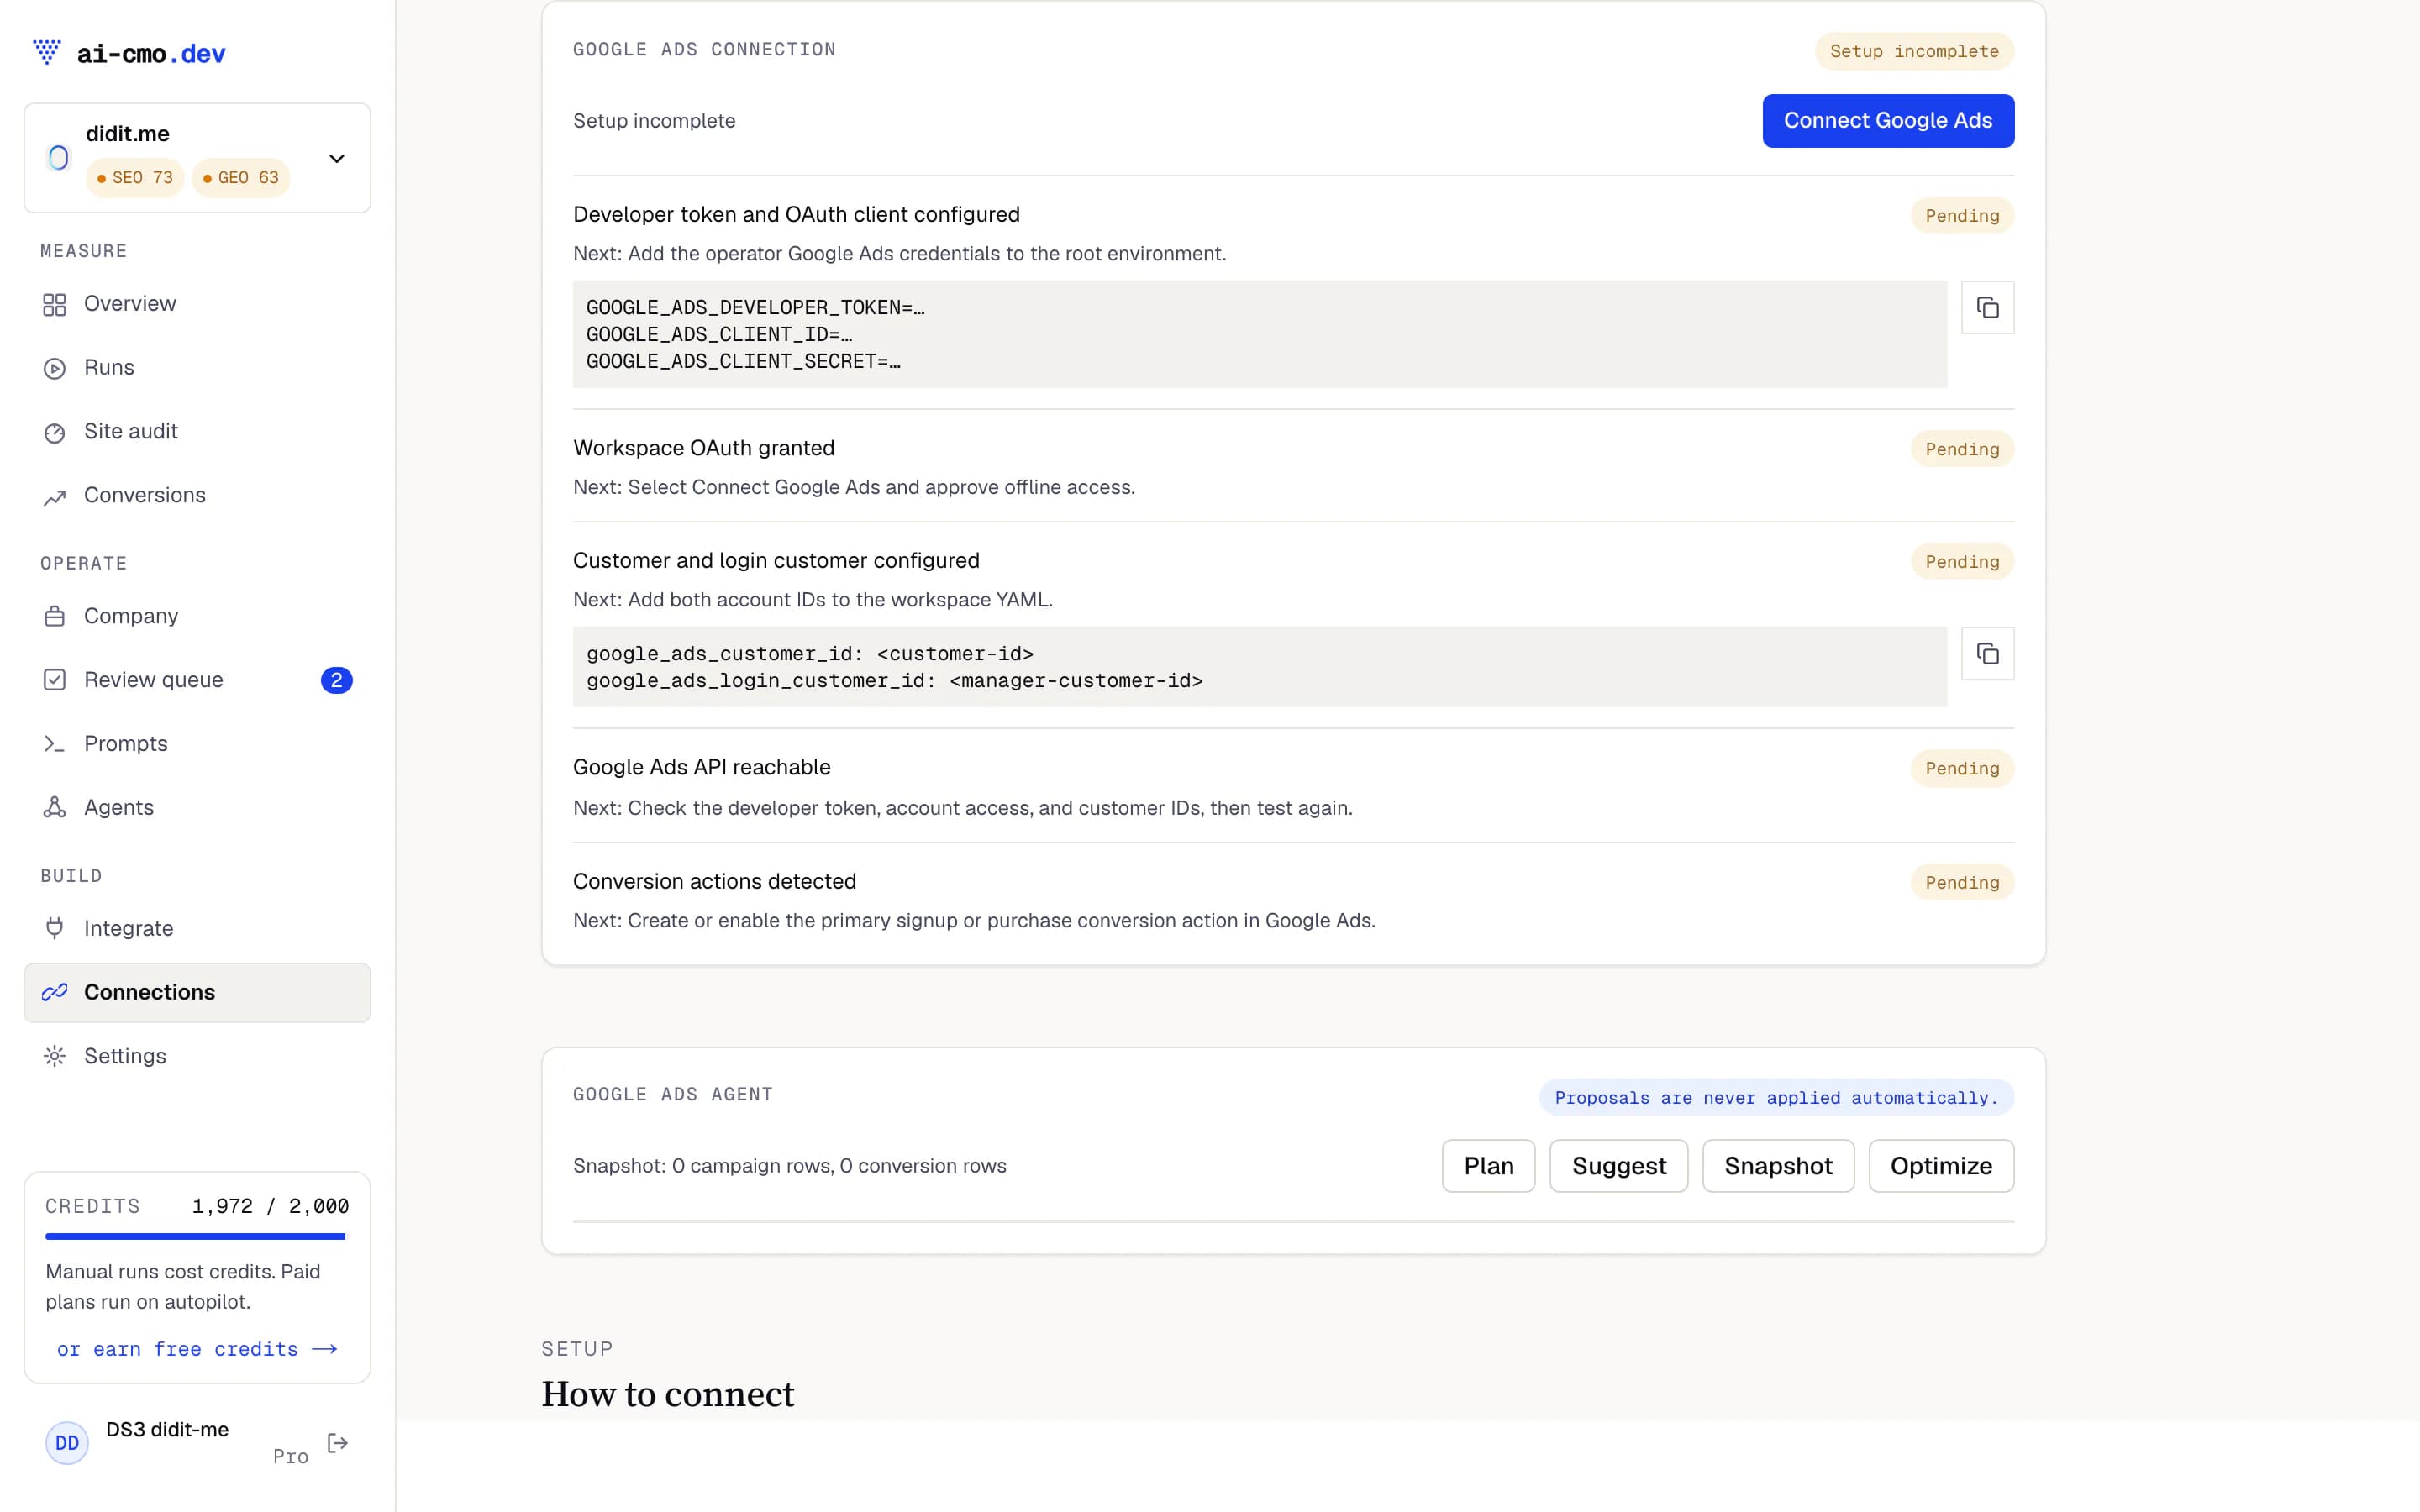
Task: Go to the Agents page label
Action: tap(119, 808)
